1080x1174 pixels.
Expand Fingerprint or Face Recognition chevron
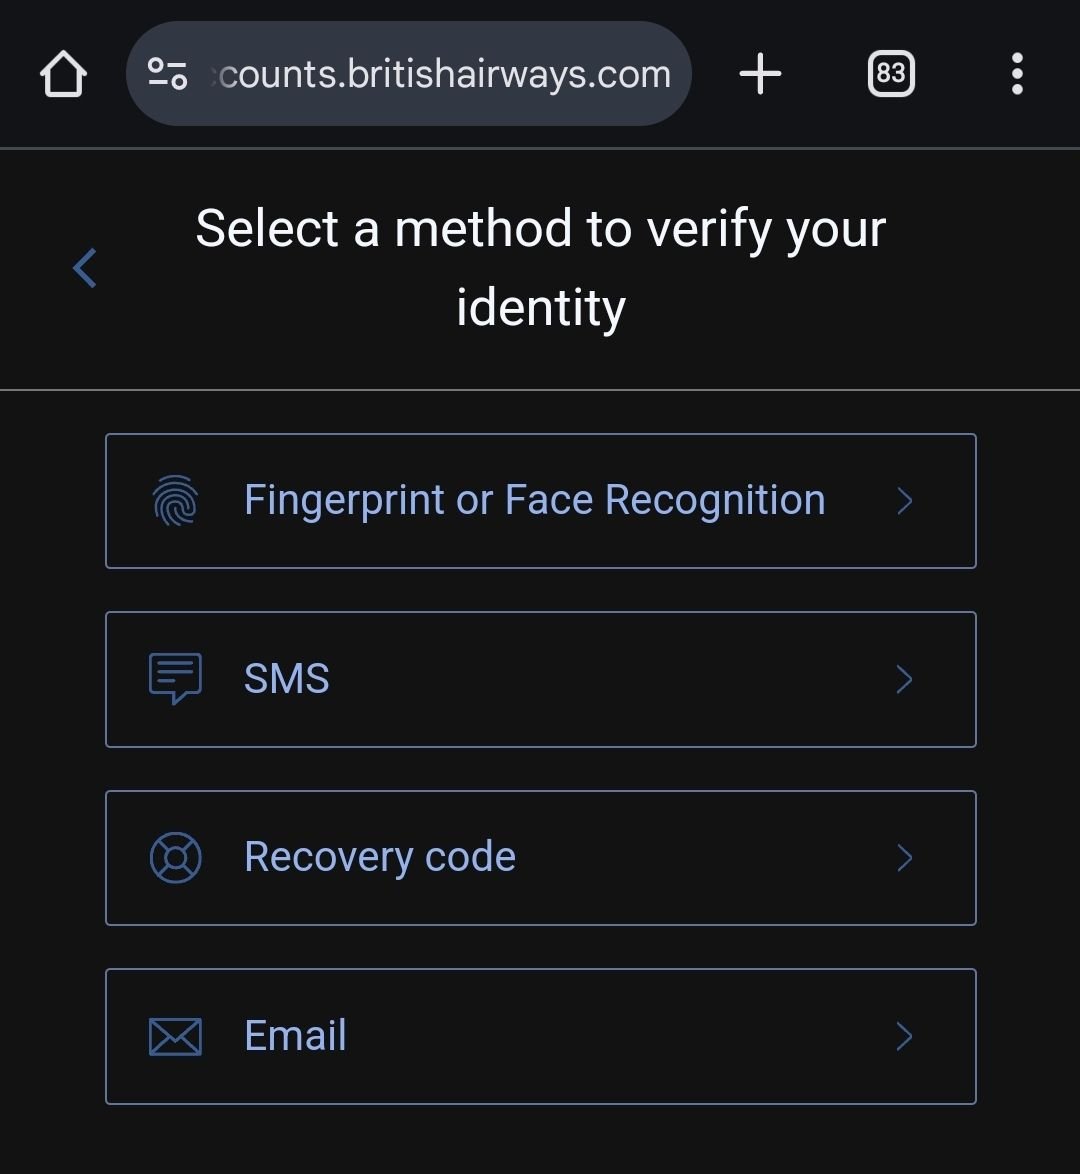(905, 501)
